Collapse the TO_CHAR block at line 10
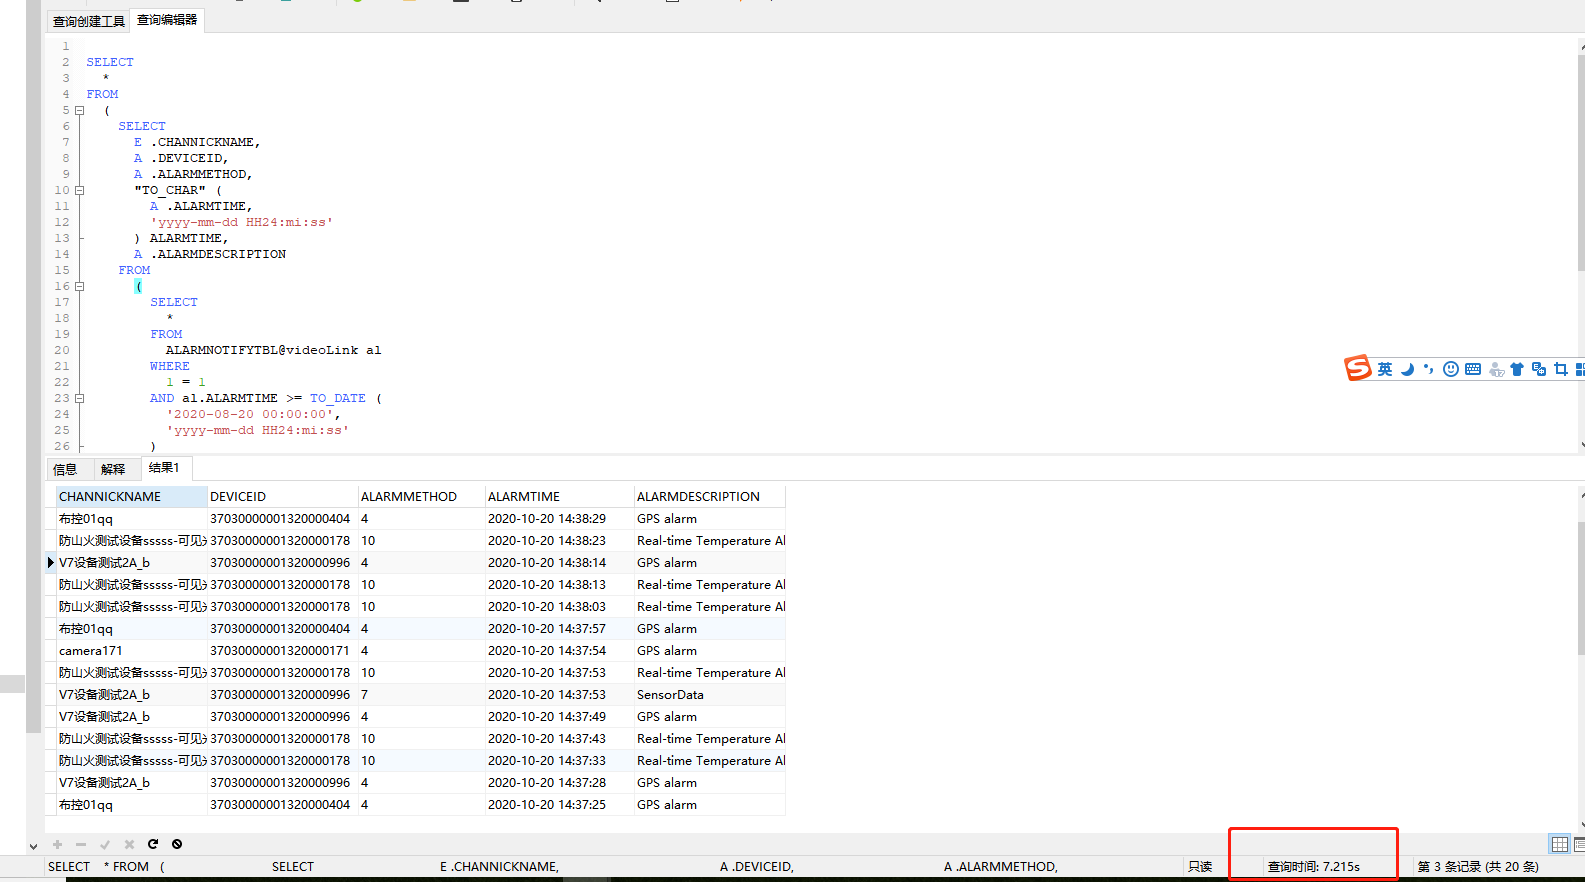Image resolution: width=1585 pixels, height=882 pixels. pos(80,190)
